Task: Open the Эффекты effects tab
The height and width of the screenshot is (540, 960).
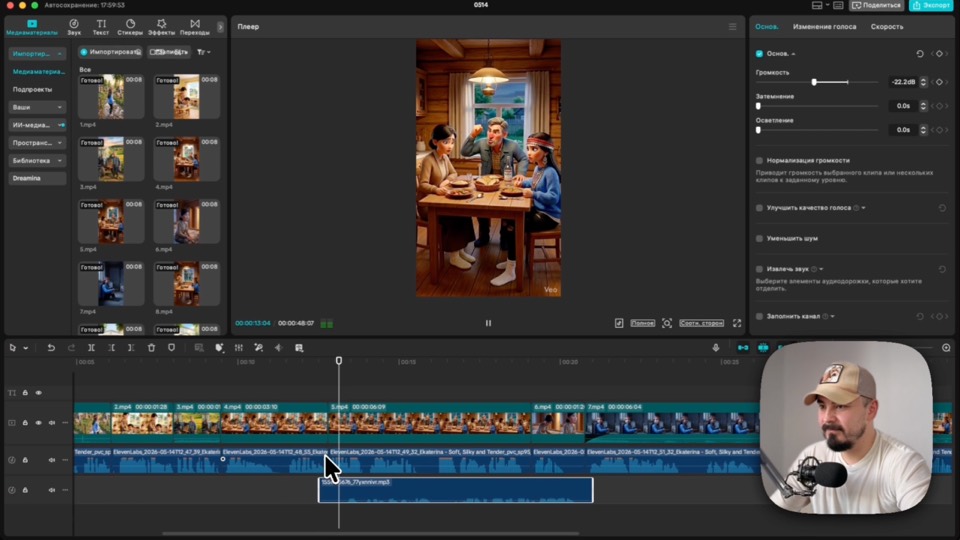Action: coord(161,27)
